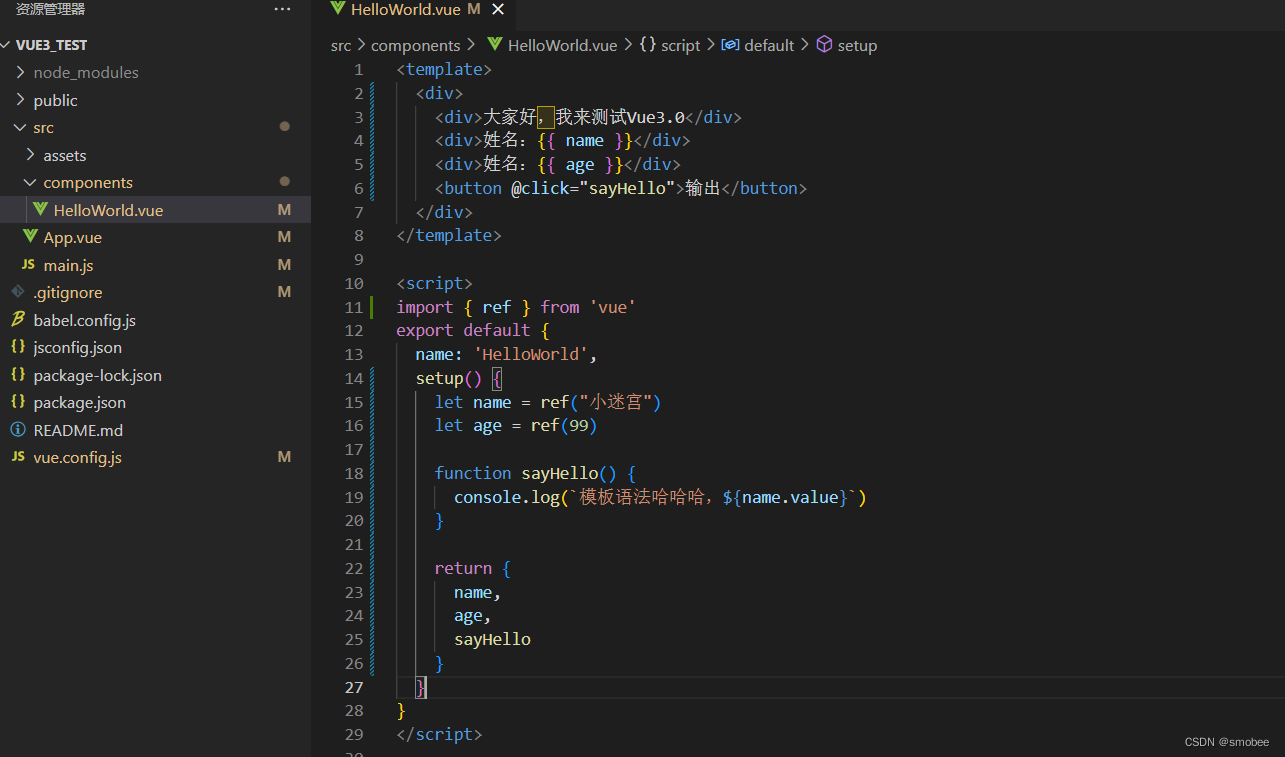
Task: Click the modified M badge on App.vue
Action: click(284, 237)
